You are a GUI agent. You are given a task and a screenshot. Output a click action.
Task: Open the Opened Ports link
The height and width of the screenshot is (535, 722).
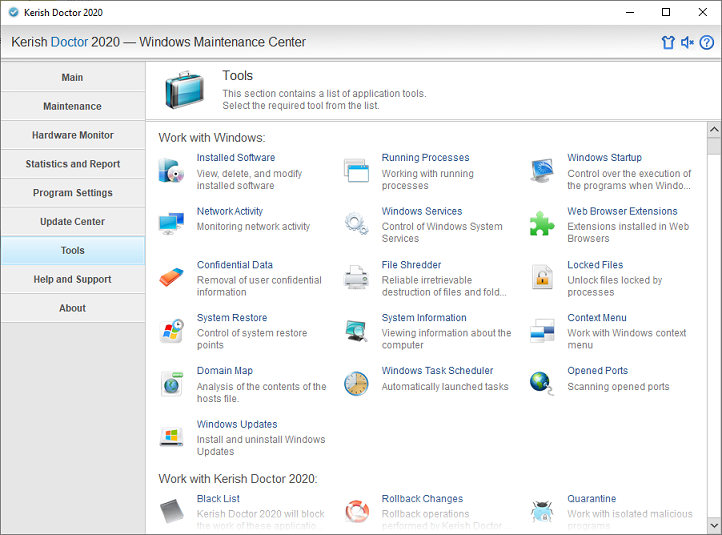(x=597, y=371)
